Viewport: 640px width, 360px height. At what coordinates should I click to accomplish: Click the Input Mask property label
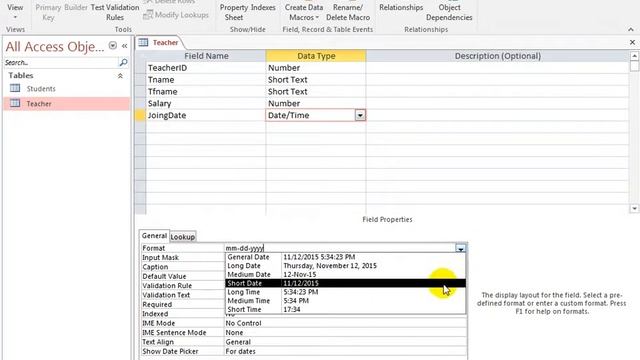[x=160, y=258]
